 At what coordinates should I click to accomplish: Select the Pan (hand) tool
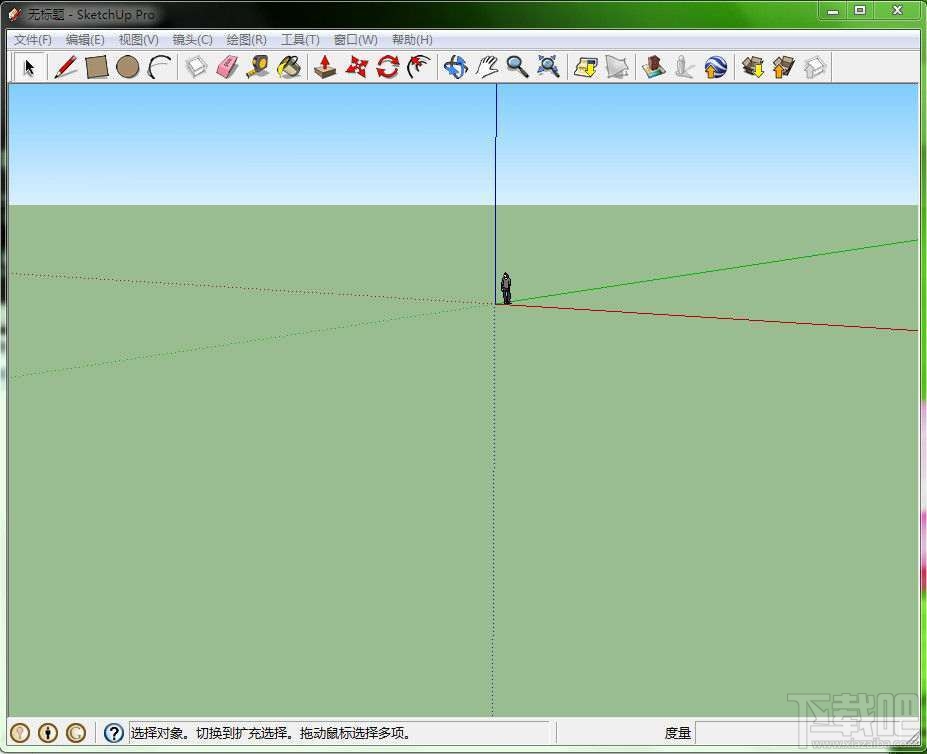[x=487, y=67]
